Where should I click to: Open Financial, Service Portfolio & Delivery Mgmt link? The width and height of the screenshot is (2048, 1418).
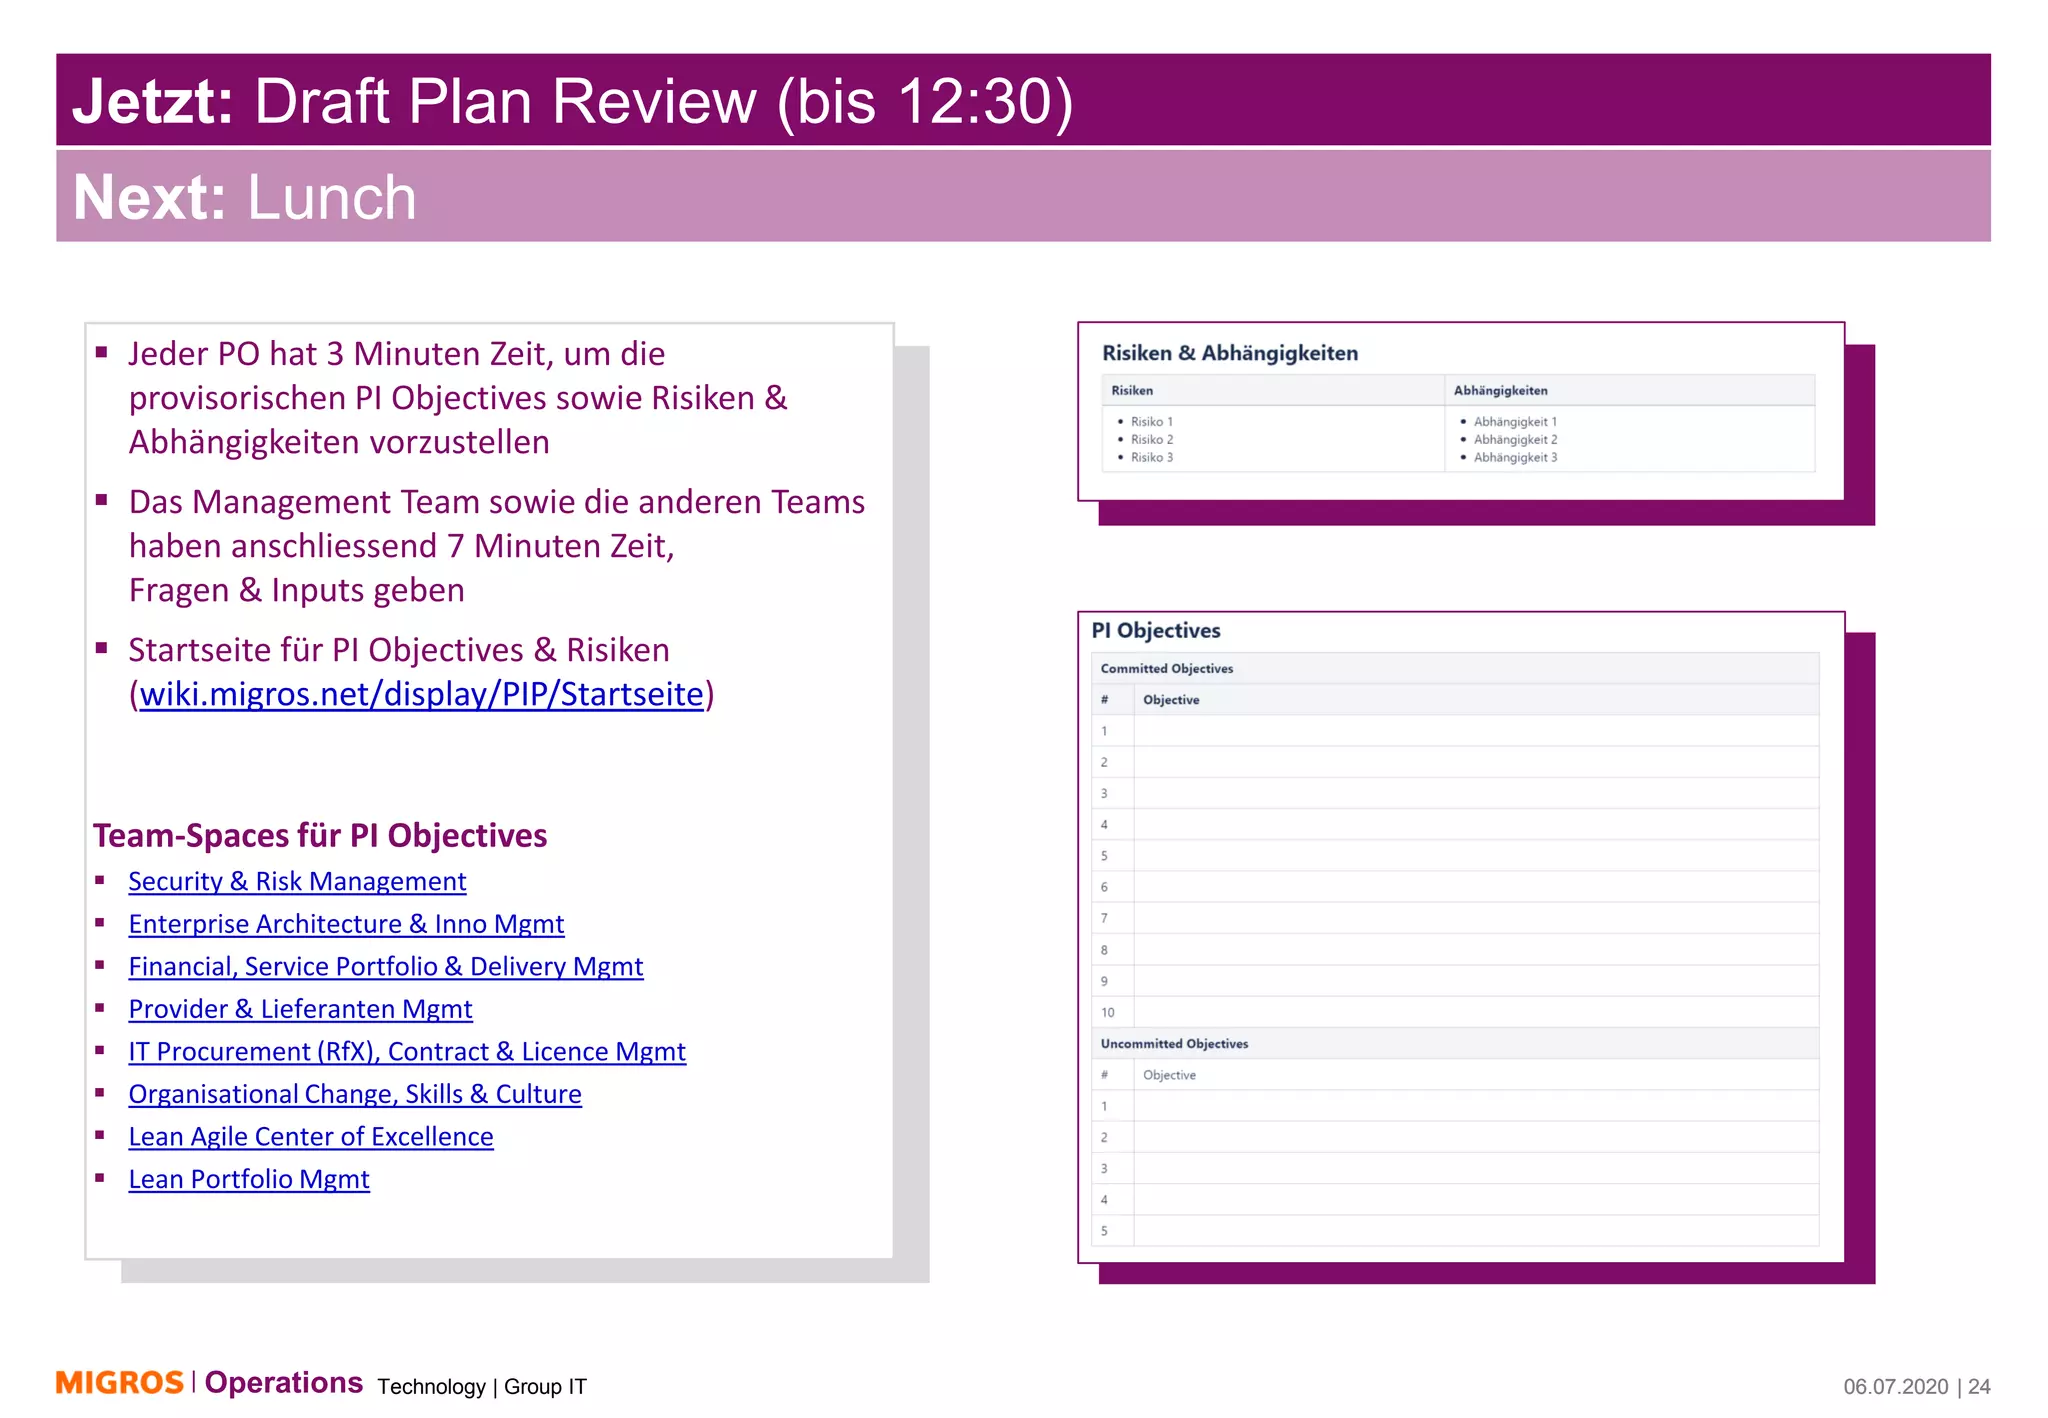point(386,966)
